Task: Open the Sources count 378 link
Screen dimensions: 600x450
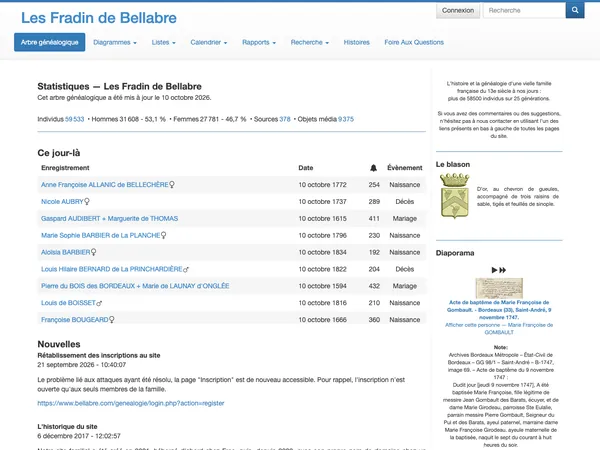Action: point(285,119)
